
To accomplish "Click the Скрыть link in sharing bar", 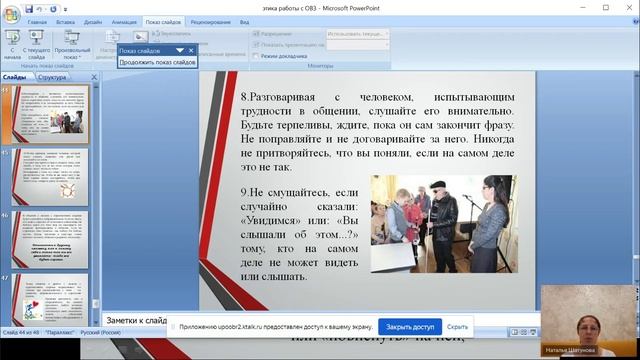I will tap(457, 327).
